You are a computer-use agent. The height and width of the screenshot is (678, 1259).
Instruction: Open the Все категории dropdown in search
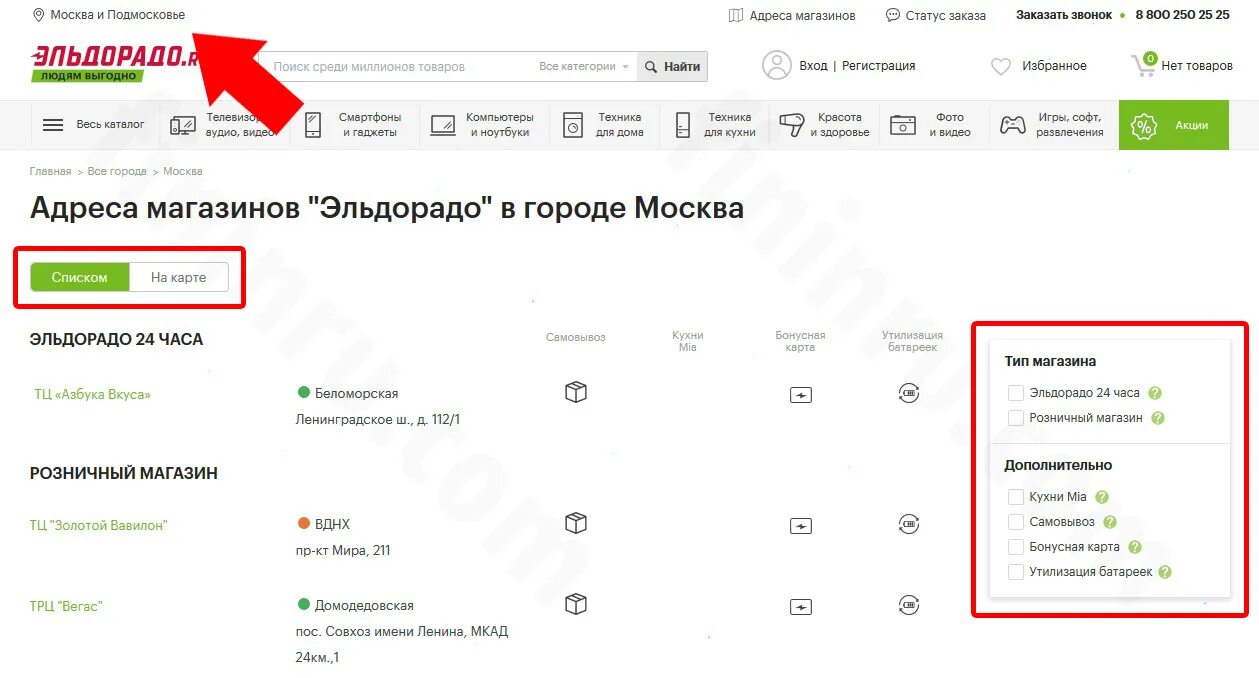pyautogui.click(x=584, y=66)
